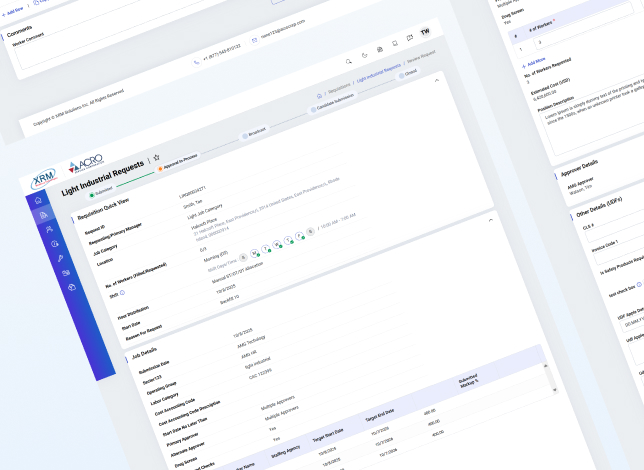
Task: Click the star favorite icon beside title
Action: point(157,158)
